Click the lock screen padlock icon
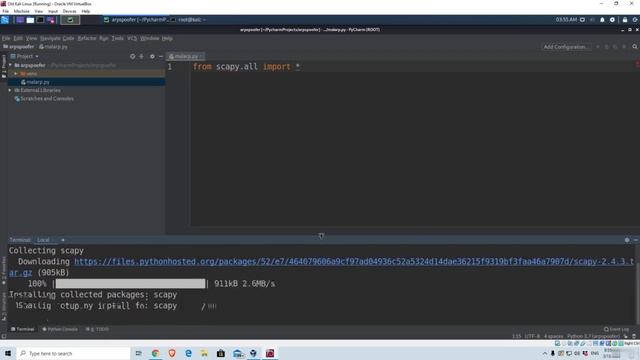The height and width of the screenshot is (360, 640). 624,20
